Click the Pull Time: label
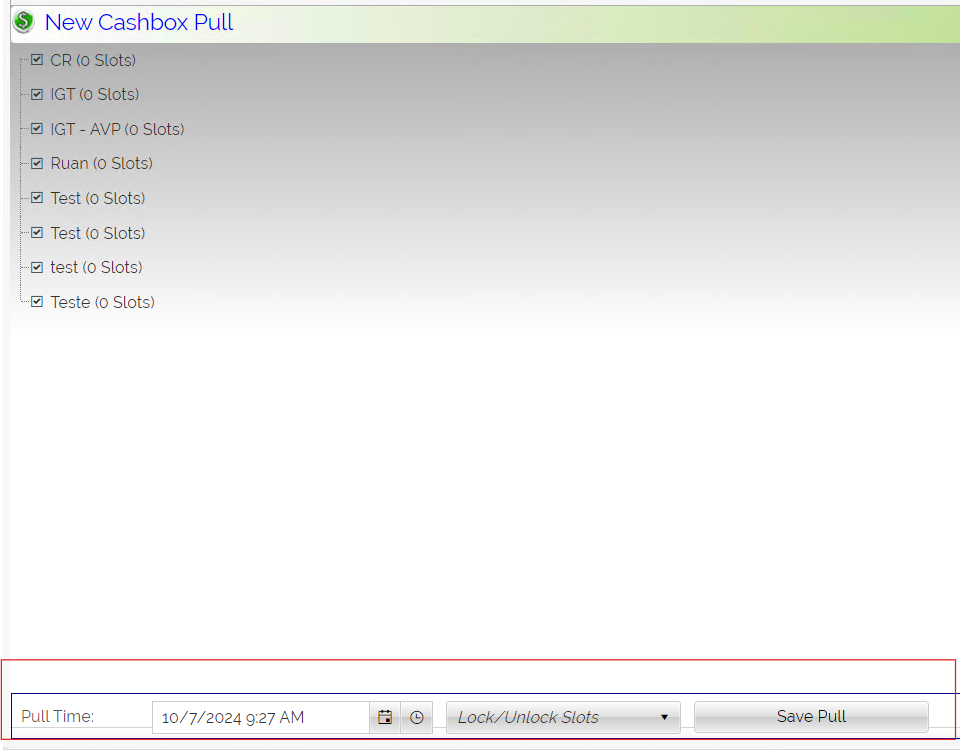Image resolution: width=960 pixels, height=750 pixels. click(58, 716)
